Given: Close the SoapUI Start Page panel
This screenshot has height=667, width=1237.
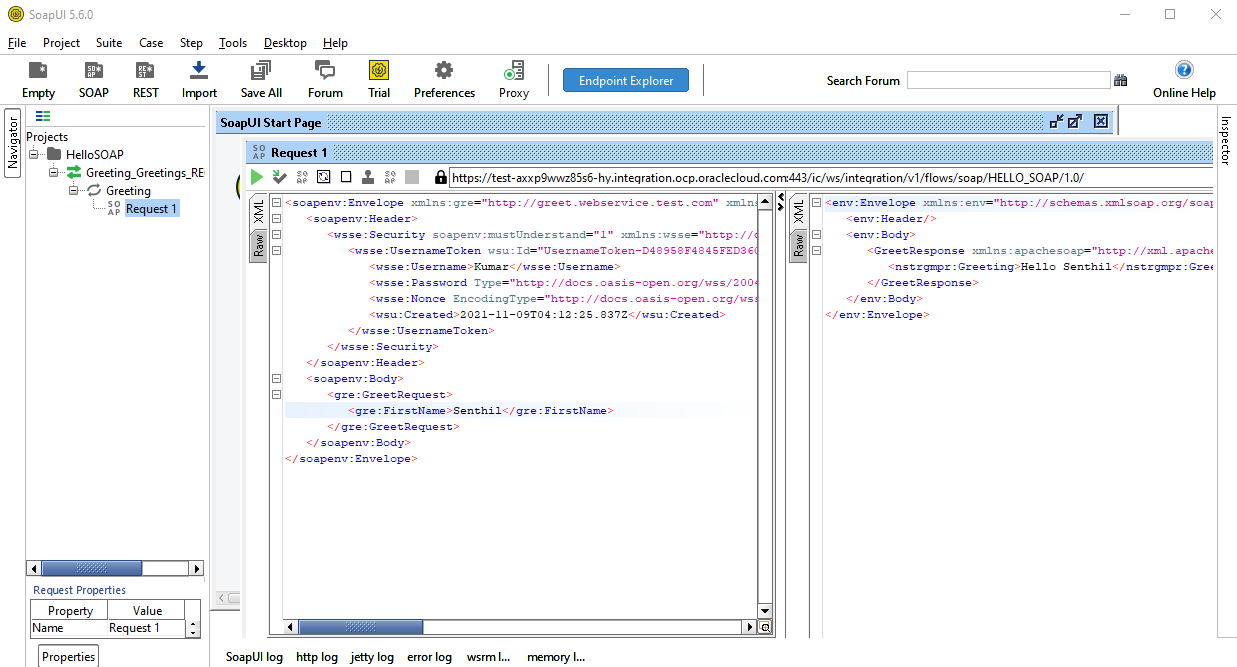Looking at the screenshot, I should click(x=1101, y=122).
